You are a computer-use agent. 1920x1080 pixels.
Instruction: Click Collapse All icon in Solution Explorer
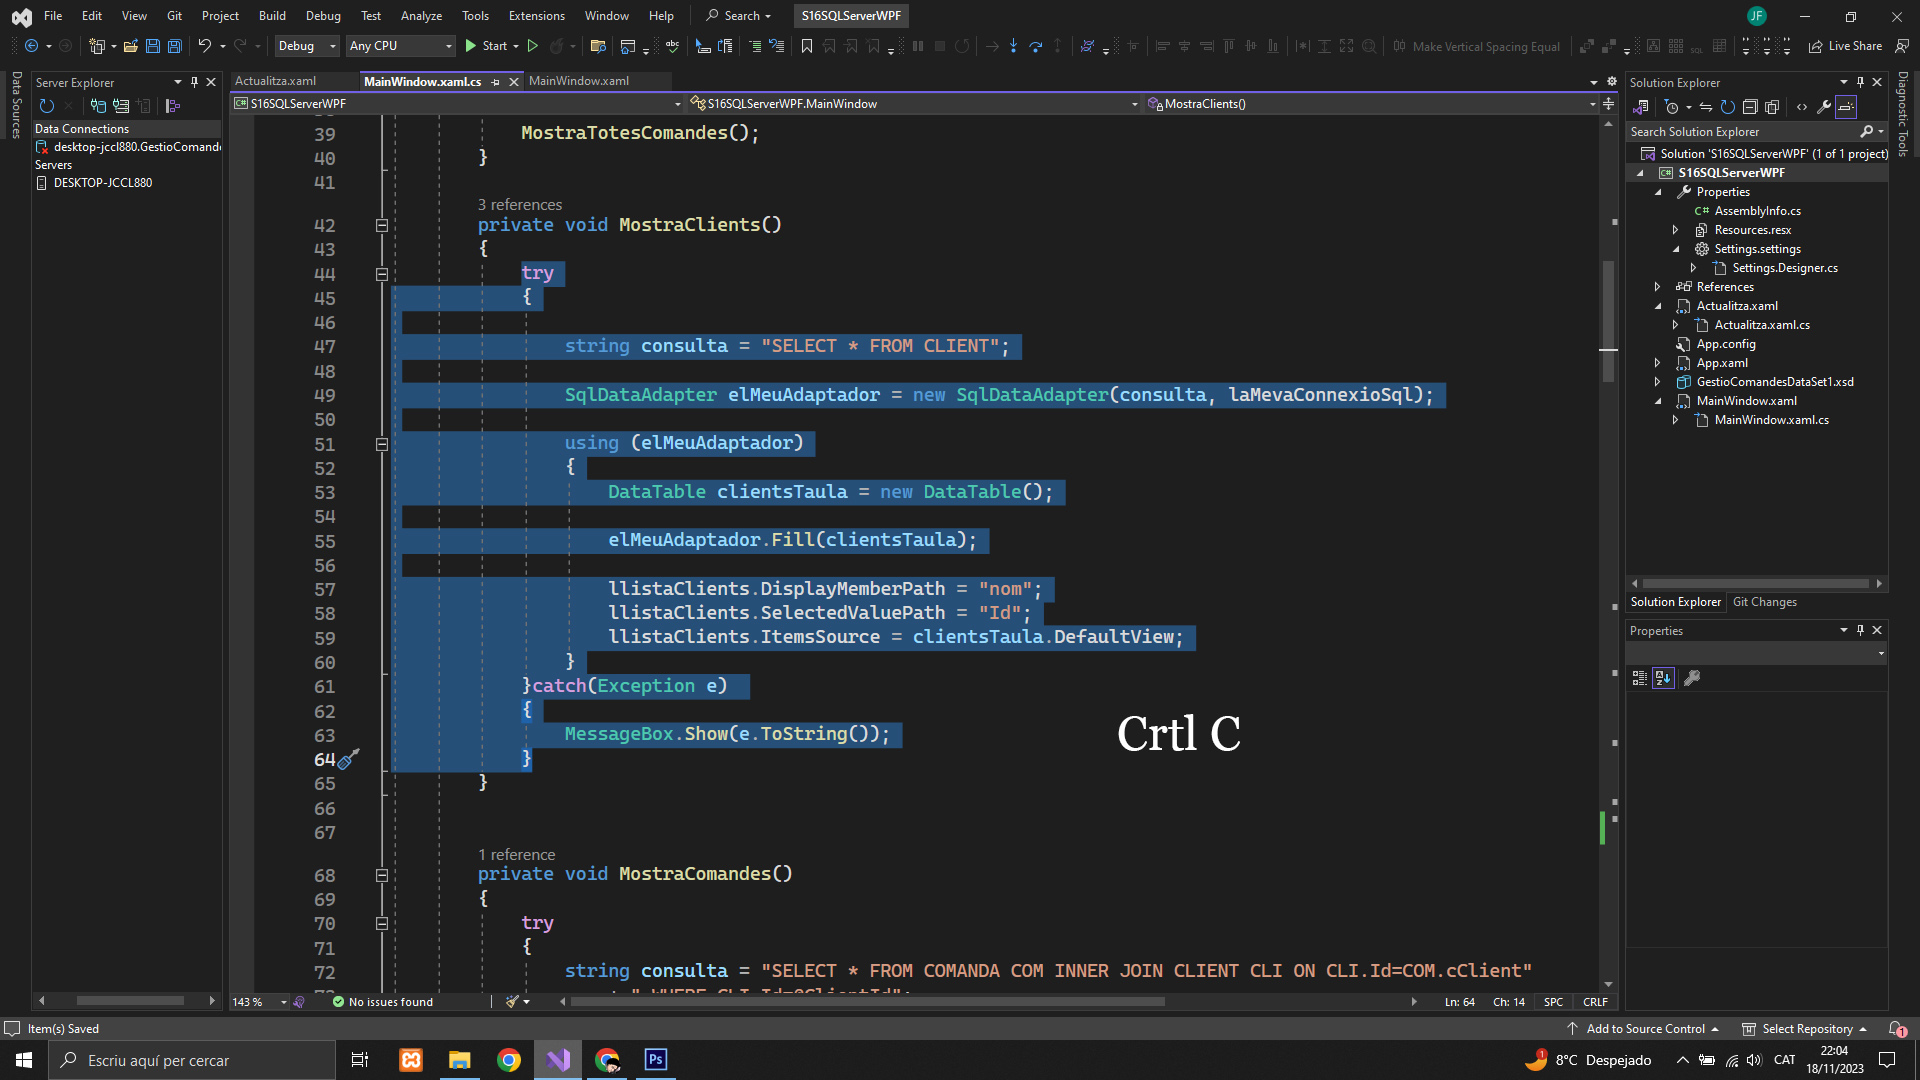tap(1750, 107)
